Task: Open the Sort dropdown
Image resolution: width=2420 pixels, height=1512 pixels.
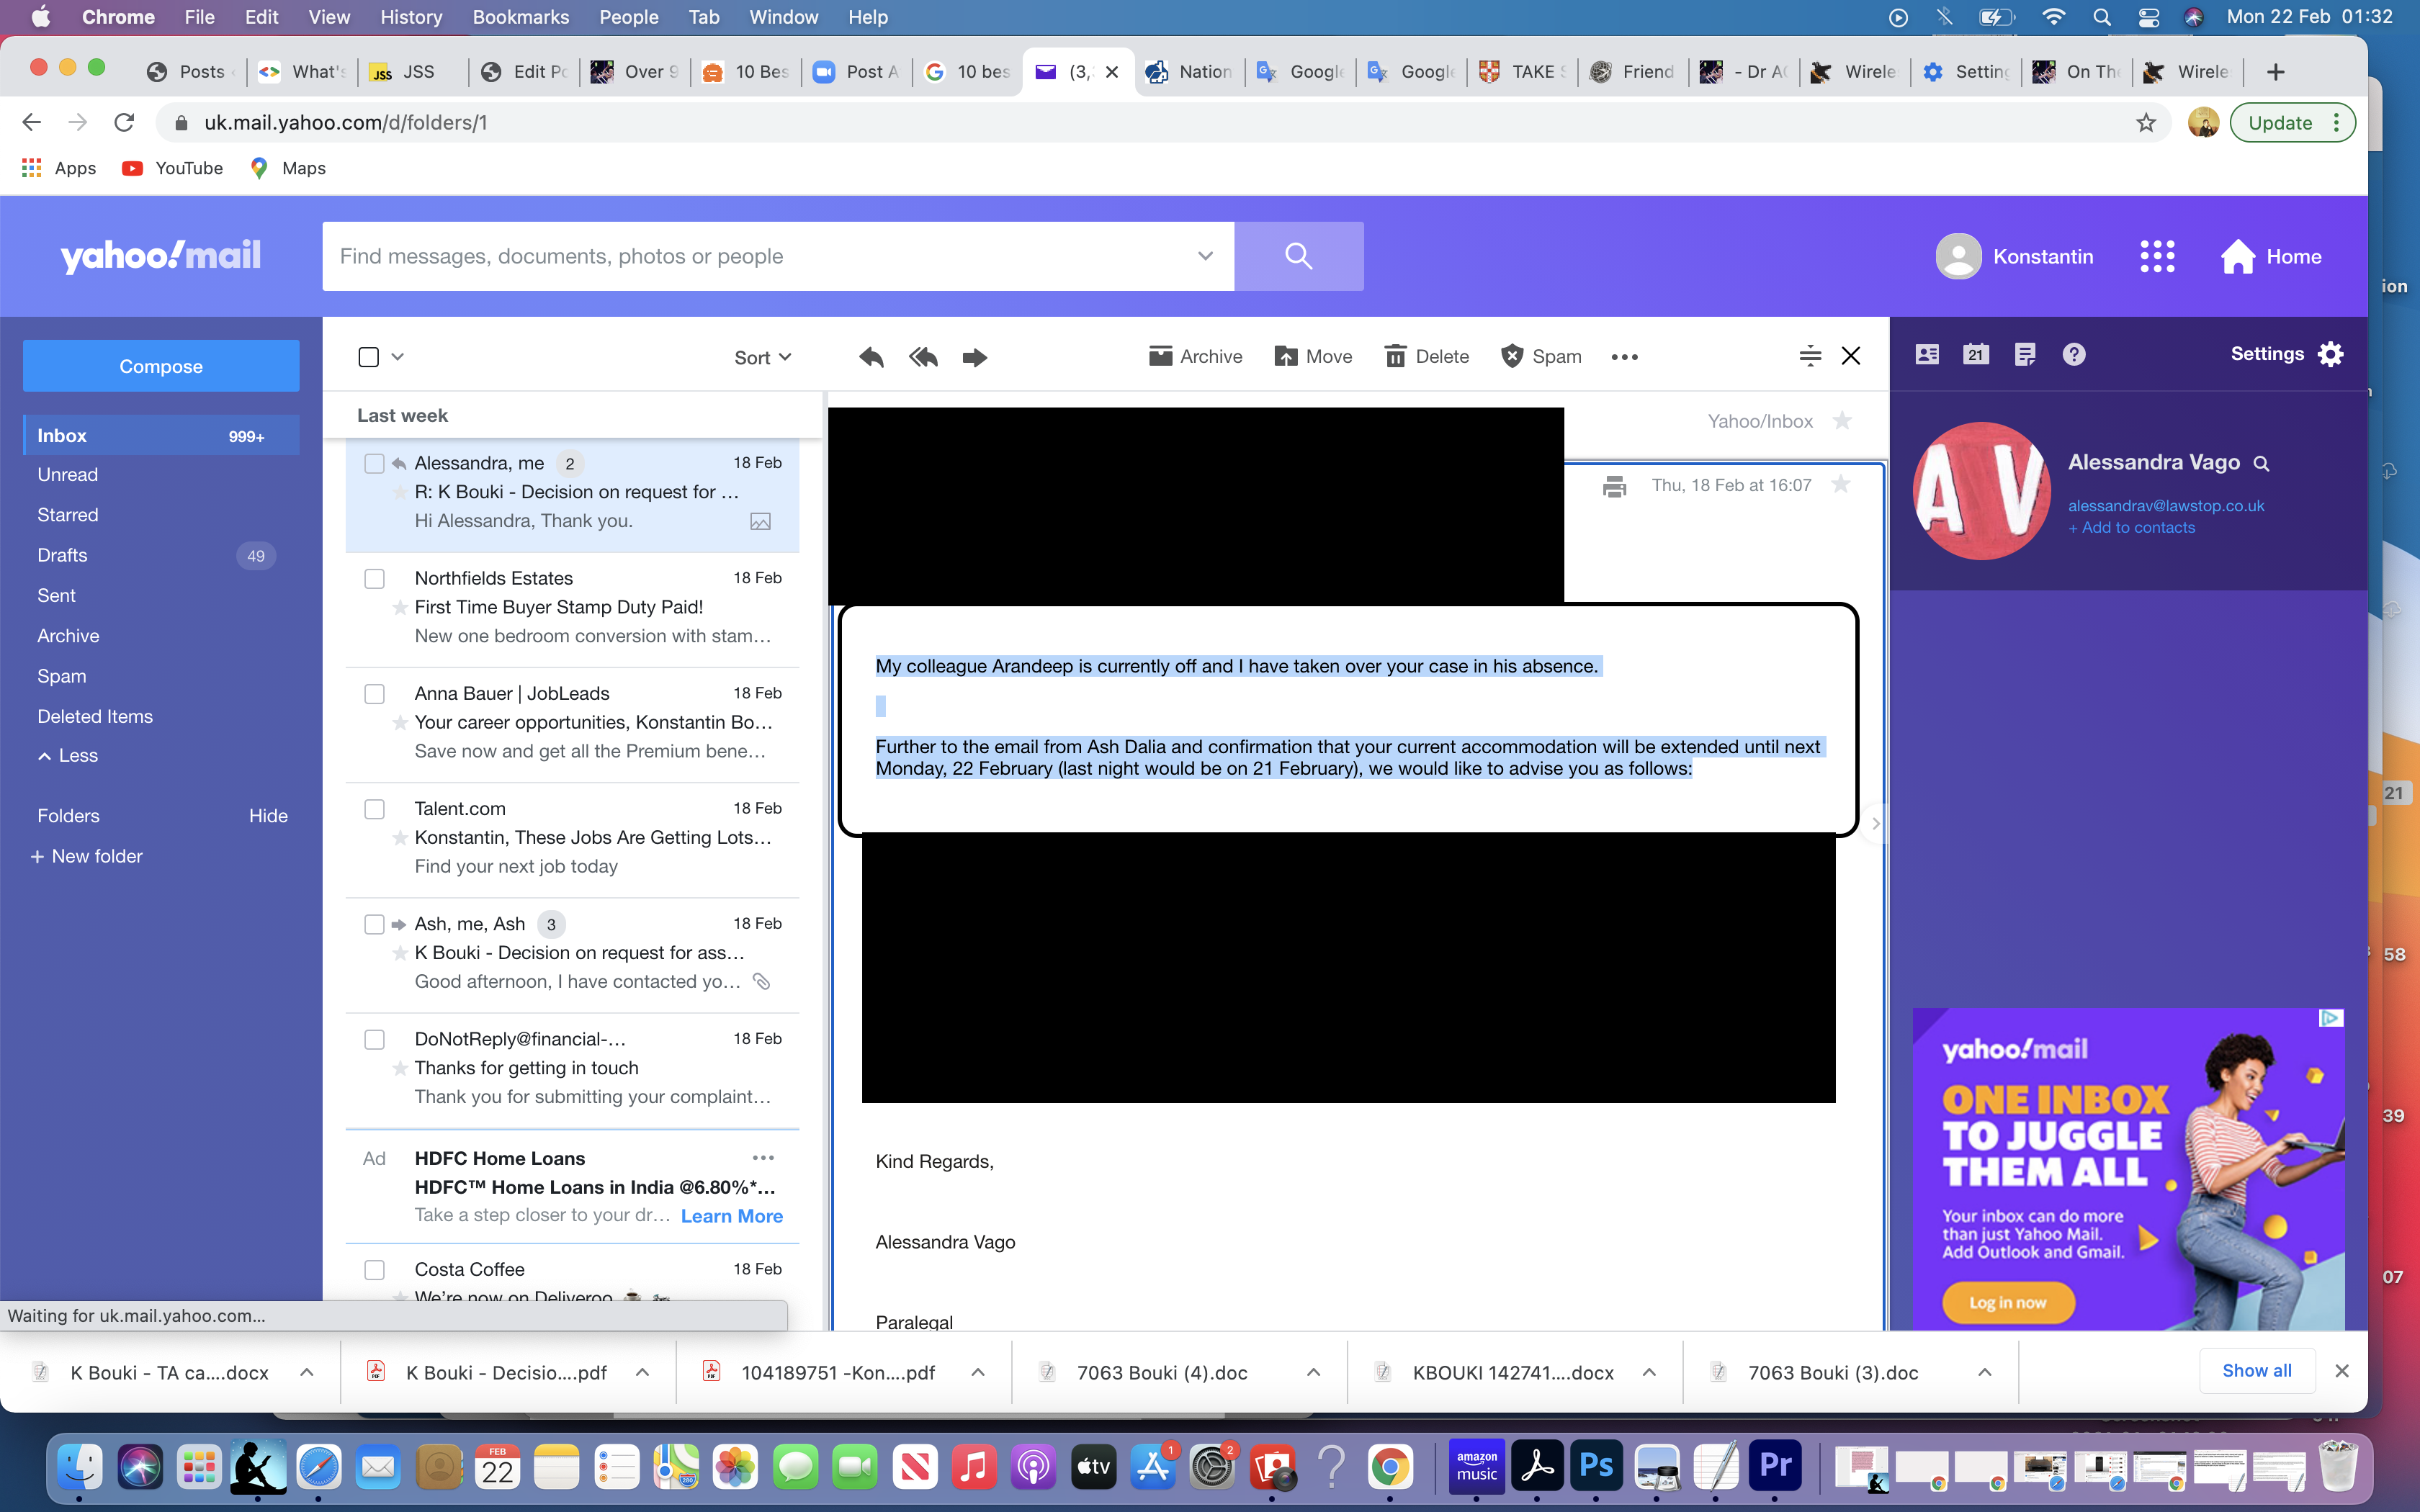Action: coord(762,357)
